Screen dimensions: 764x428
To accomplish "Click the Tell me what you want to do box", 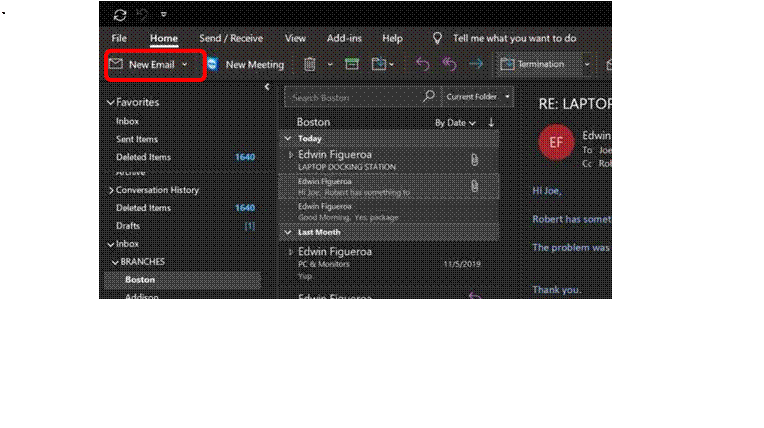I will point(515,38).
